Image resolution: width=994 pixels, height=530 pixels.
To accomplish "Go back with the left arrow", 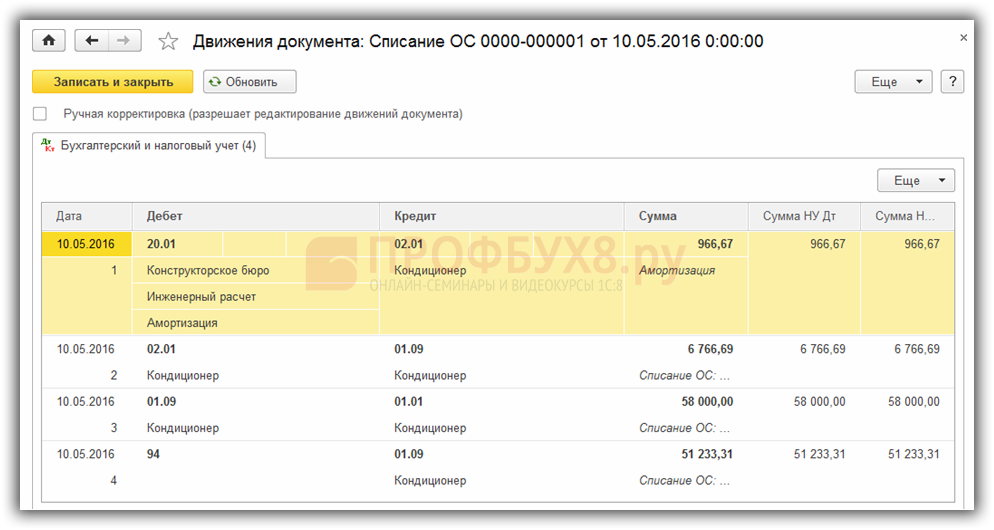I will (92, 41).
